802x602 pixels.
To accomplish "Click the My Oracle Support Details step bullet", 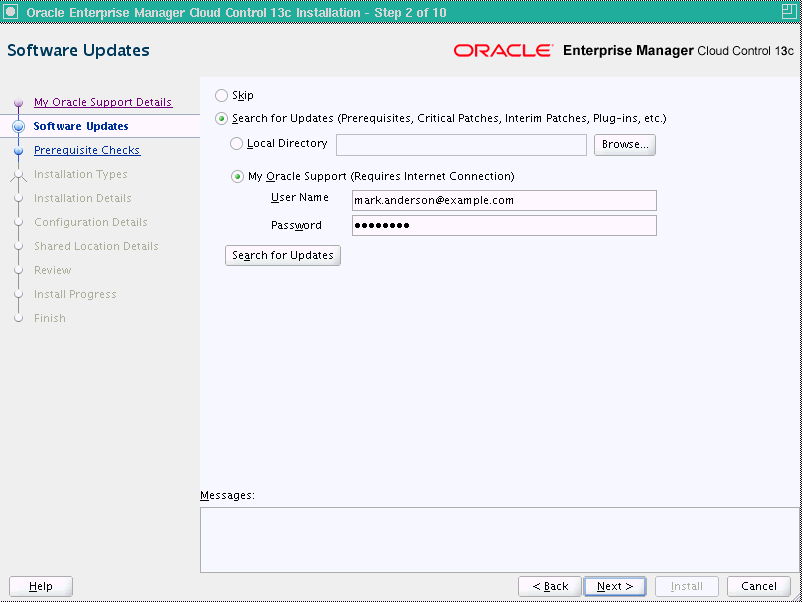I will [x=18, y=102].
